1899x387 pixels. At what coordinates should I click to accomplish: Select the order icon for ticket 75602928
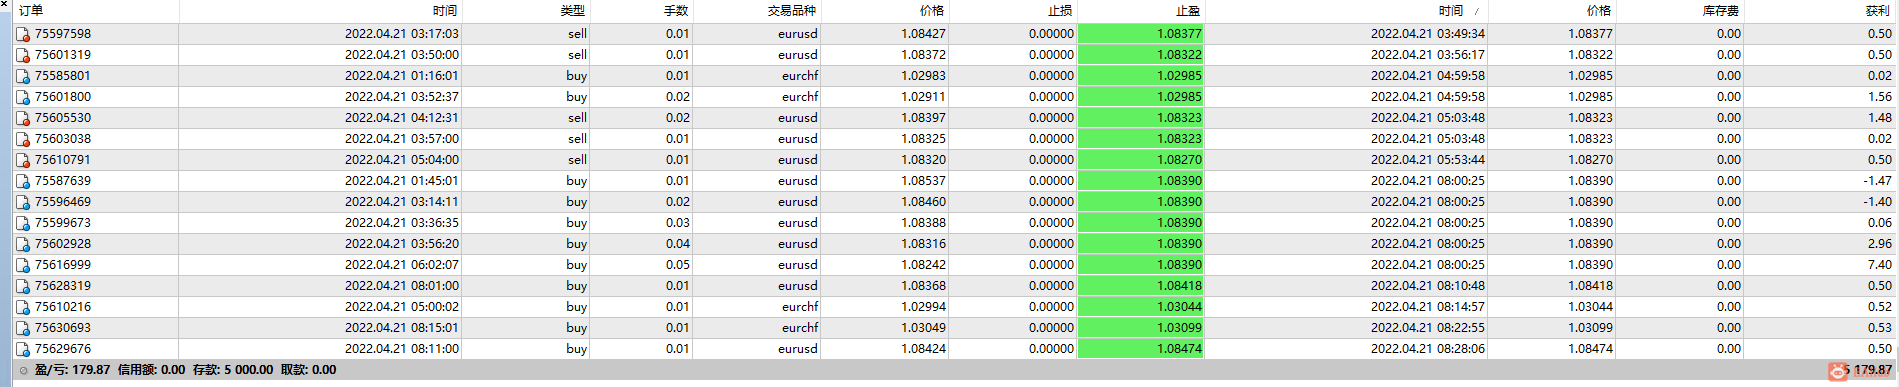23,244
